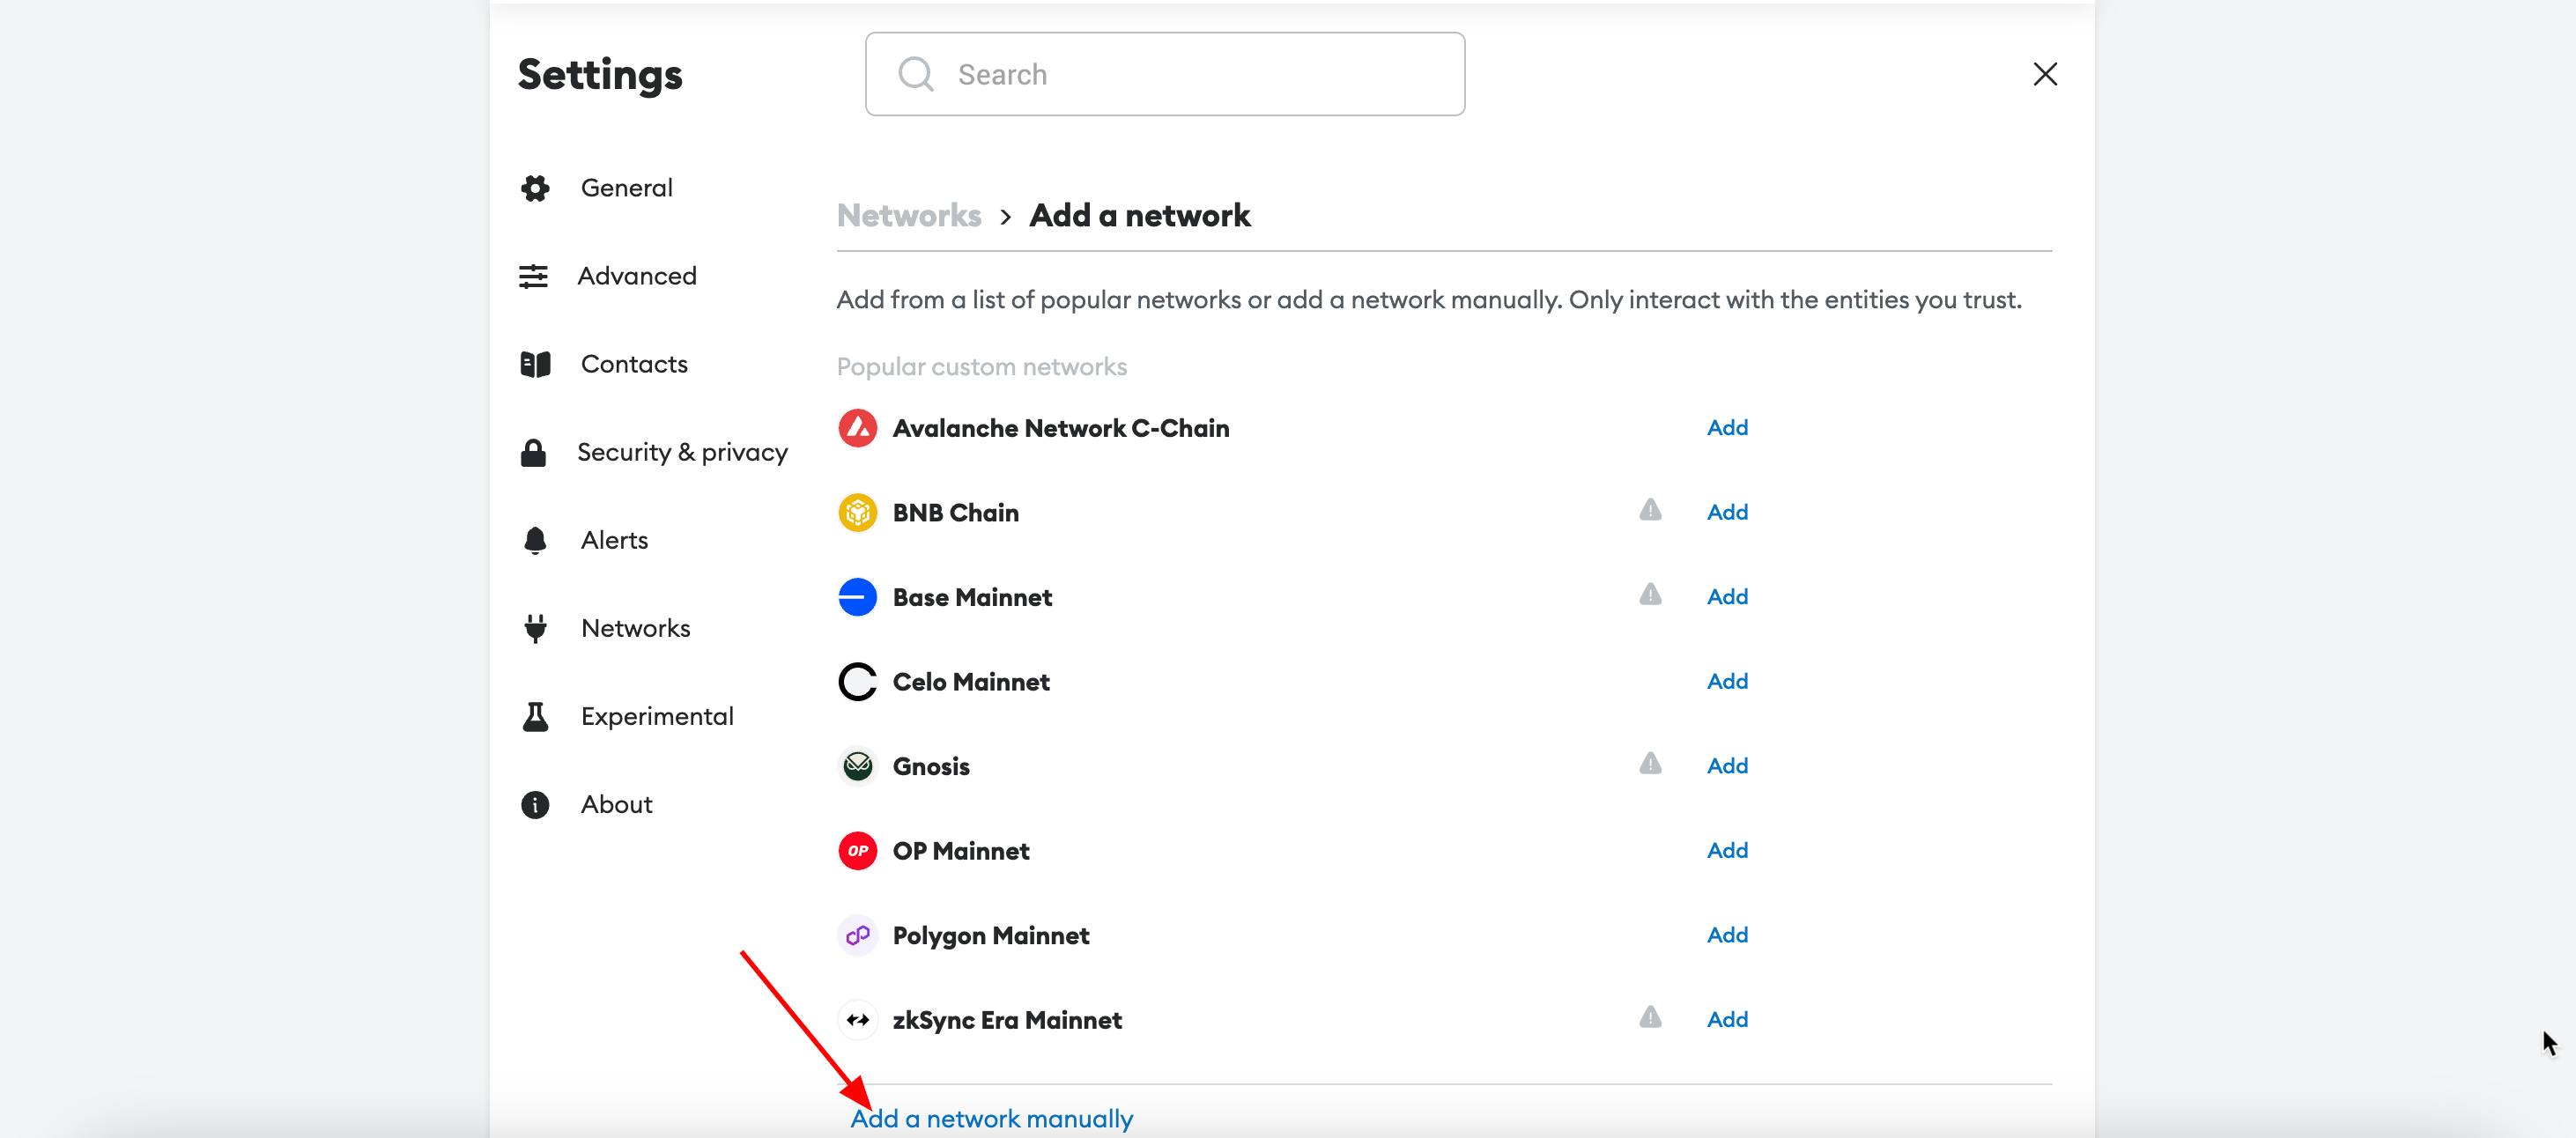Click the Experimental flask icon
Screen dimensions: 2576x1138
(535, 716)
